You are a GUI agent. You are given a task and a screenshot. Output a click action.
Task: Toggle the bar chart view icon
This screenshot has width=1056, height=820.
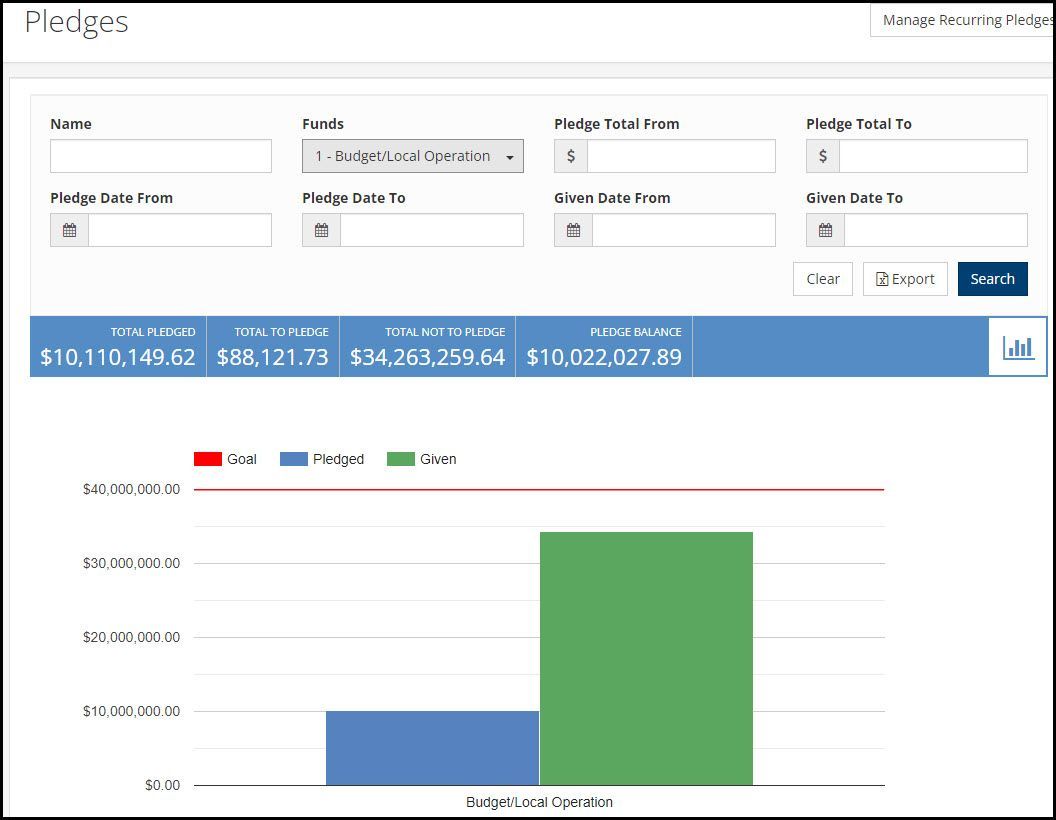click(1018, 347)
